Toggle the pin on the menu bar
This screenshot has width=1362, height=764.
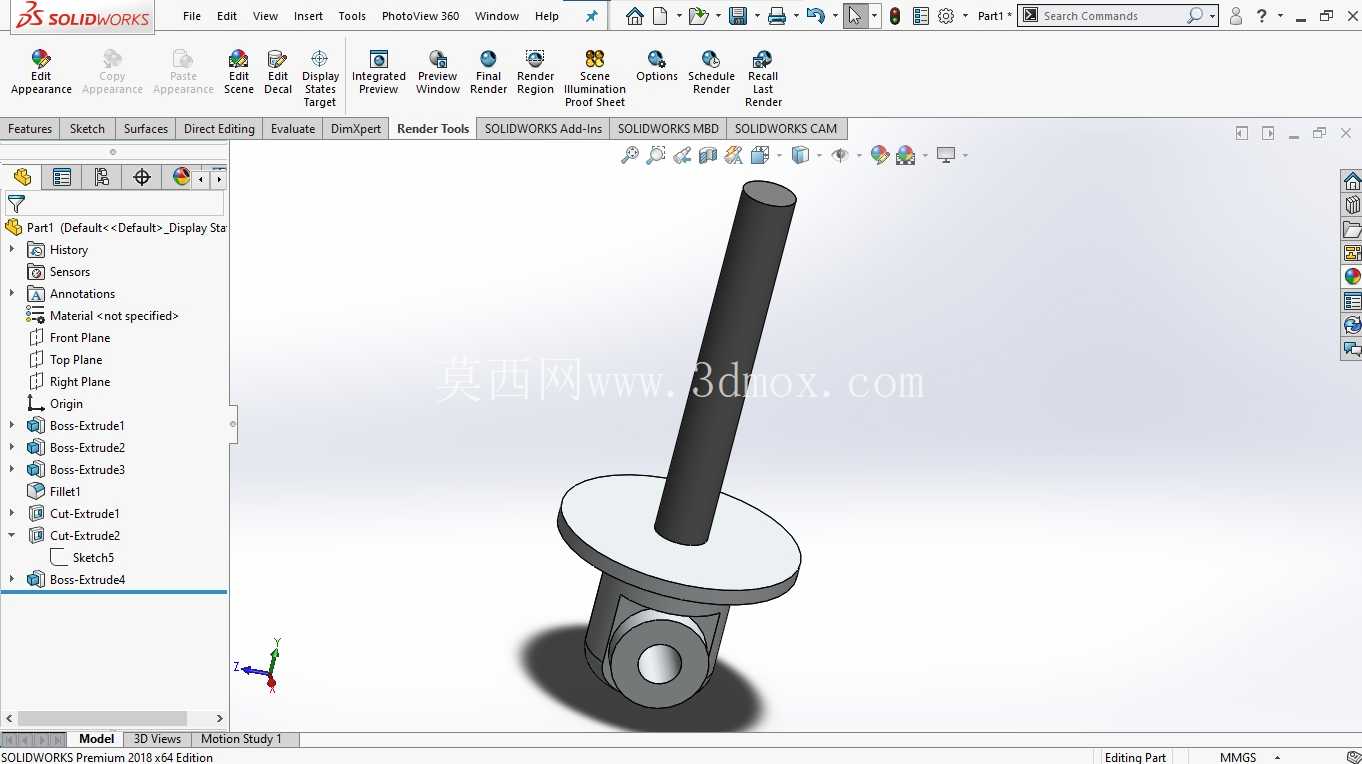click(x=591, y=16)
